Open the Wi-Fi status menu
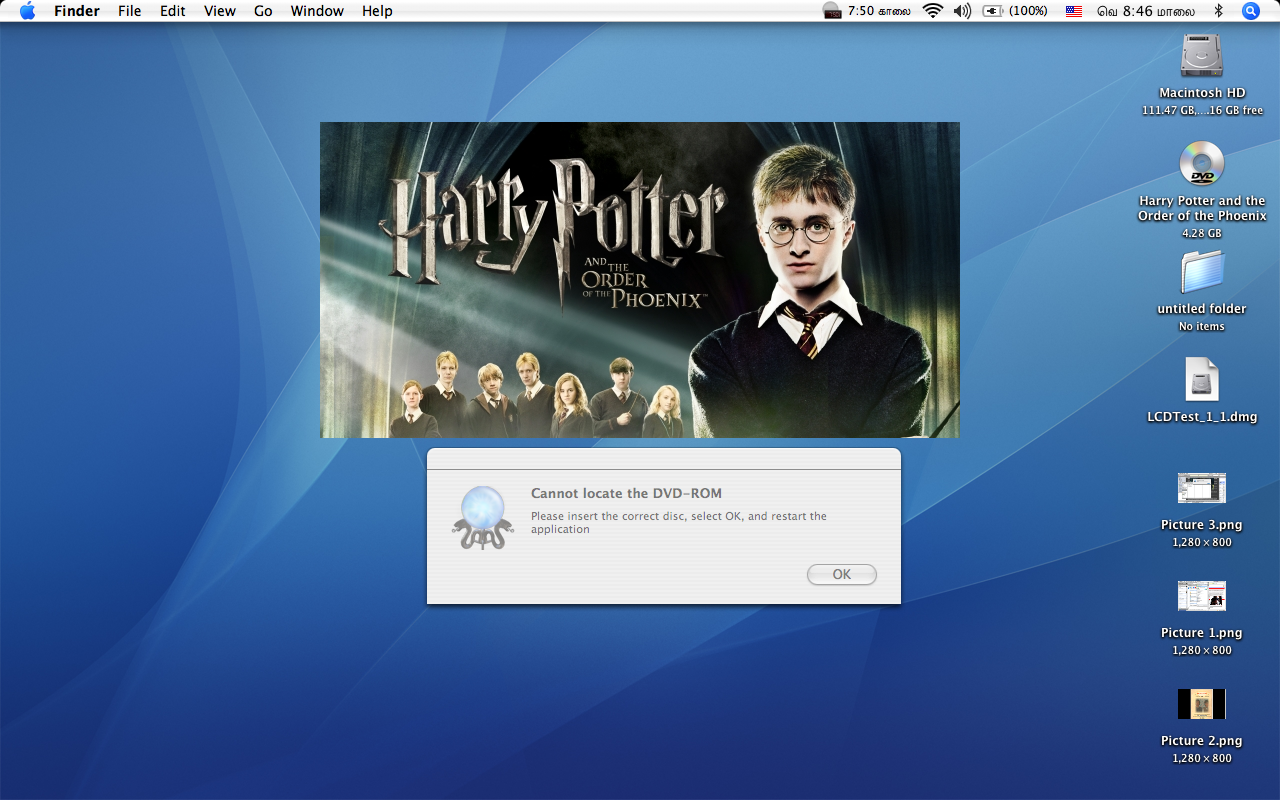The height and width of the screenshot is (800, 1280). (x=933, y=11)
